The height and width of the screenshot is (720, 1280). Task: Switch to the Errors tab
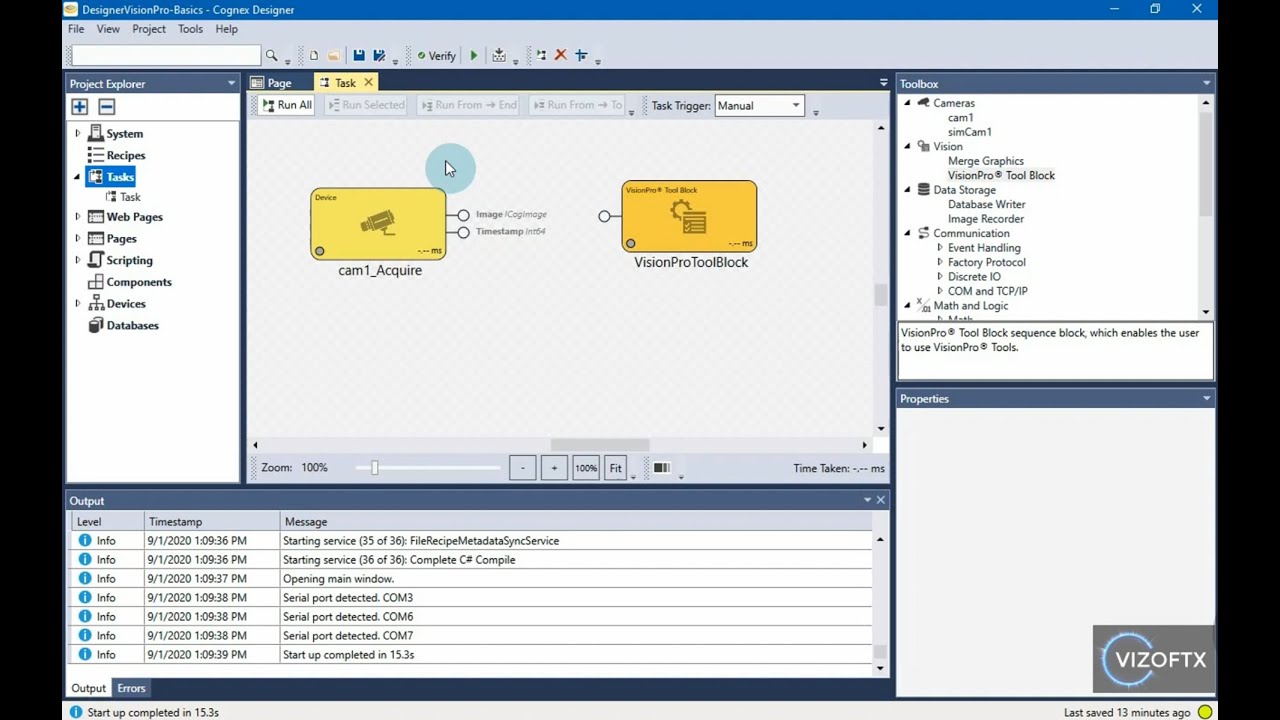click(131, 688)
